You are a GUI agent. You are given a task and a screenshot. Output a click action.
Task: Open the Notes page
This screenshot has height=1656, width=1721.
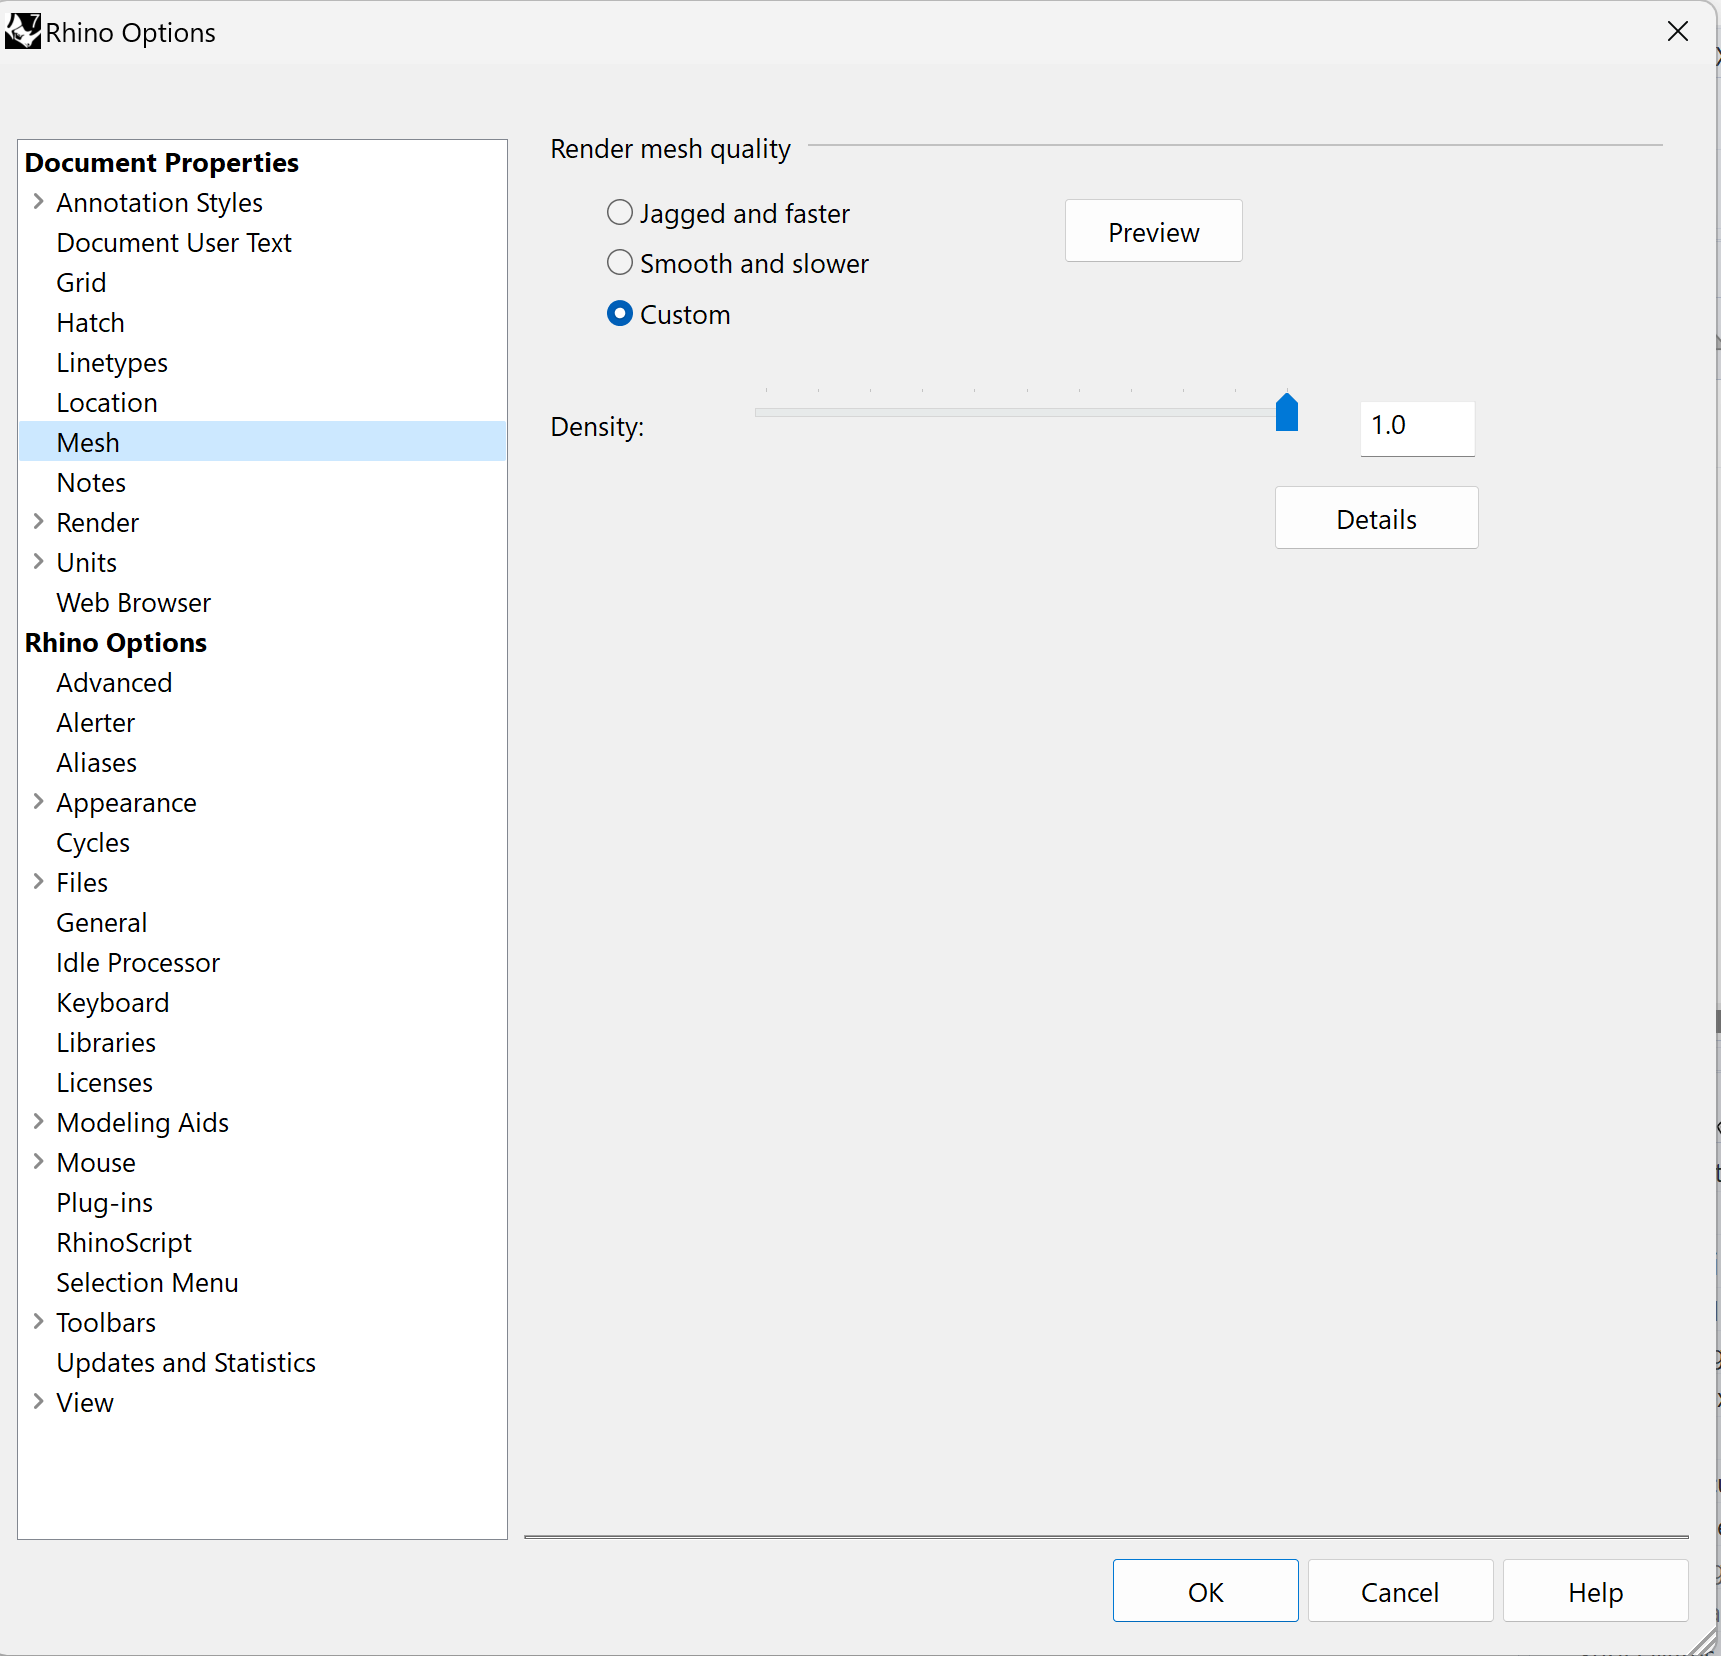tap(91, 483)
